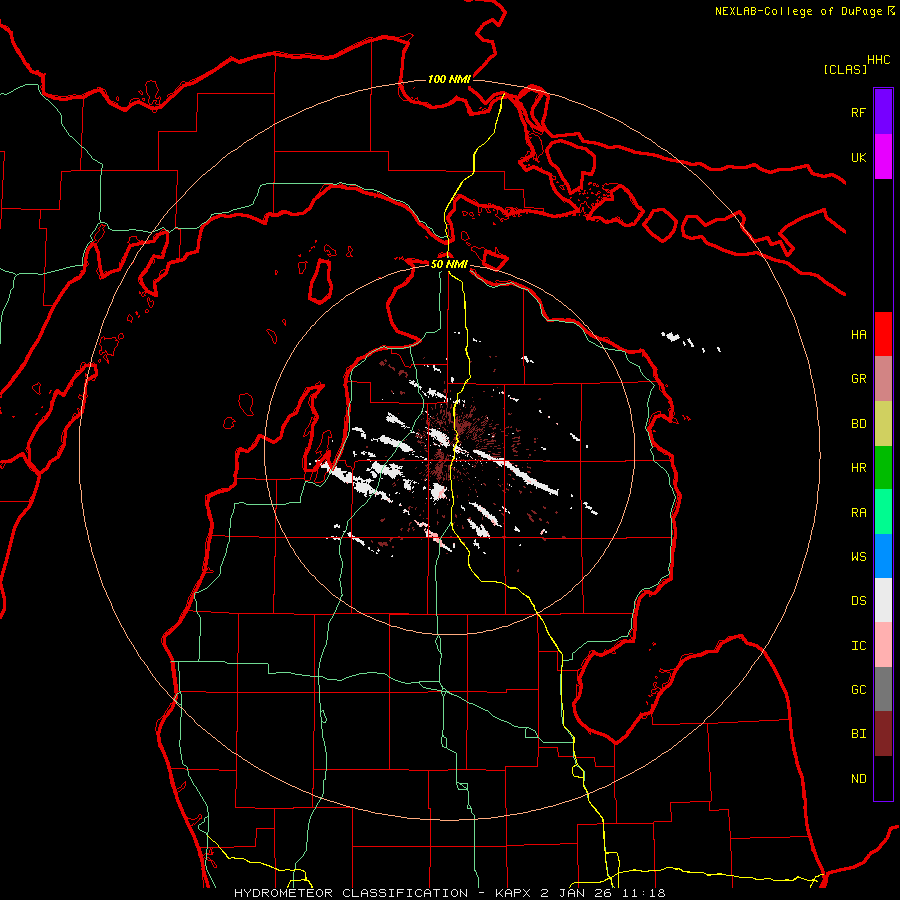
Task: Click the BI dark red swatch
Action: pyautogui.click(x=883, y=734)
